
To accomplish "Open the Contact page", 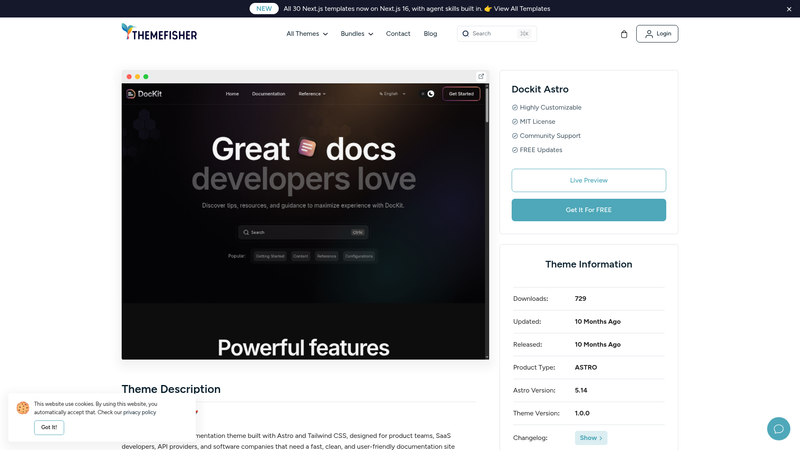I will (398, 34).
